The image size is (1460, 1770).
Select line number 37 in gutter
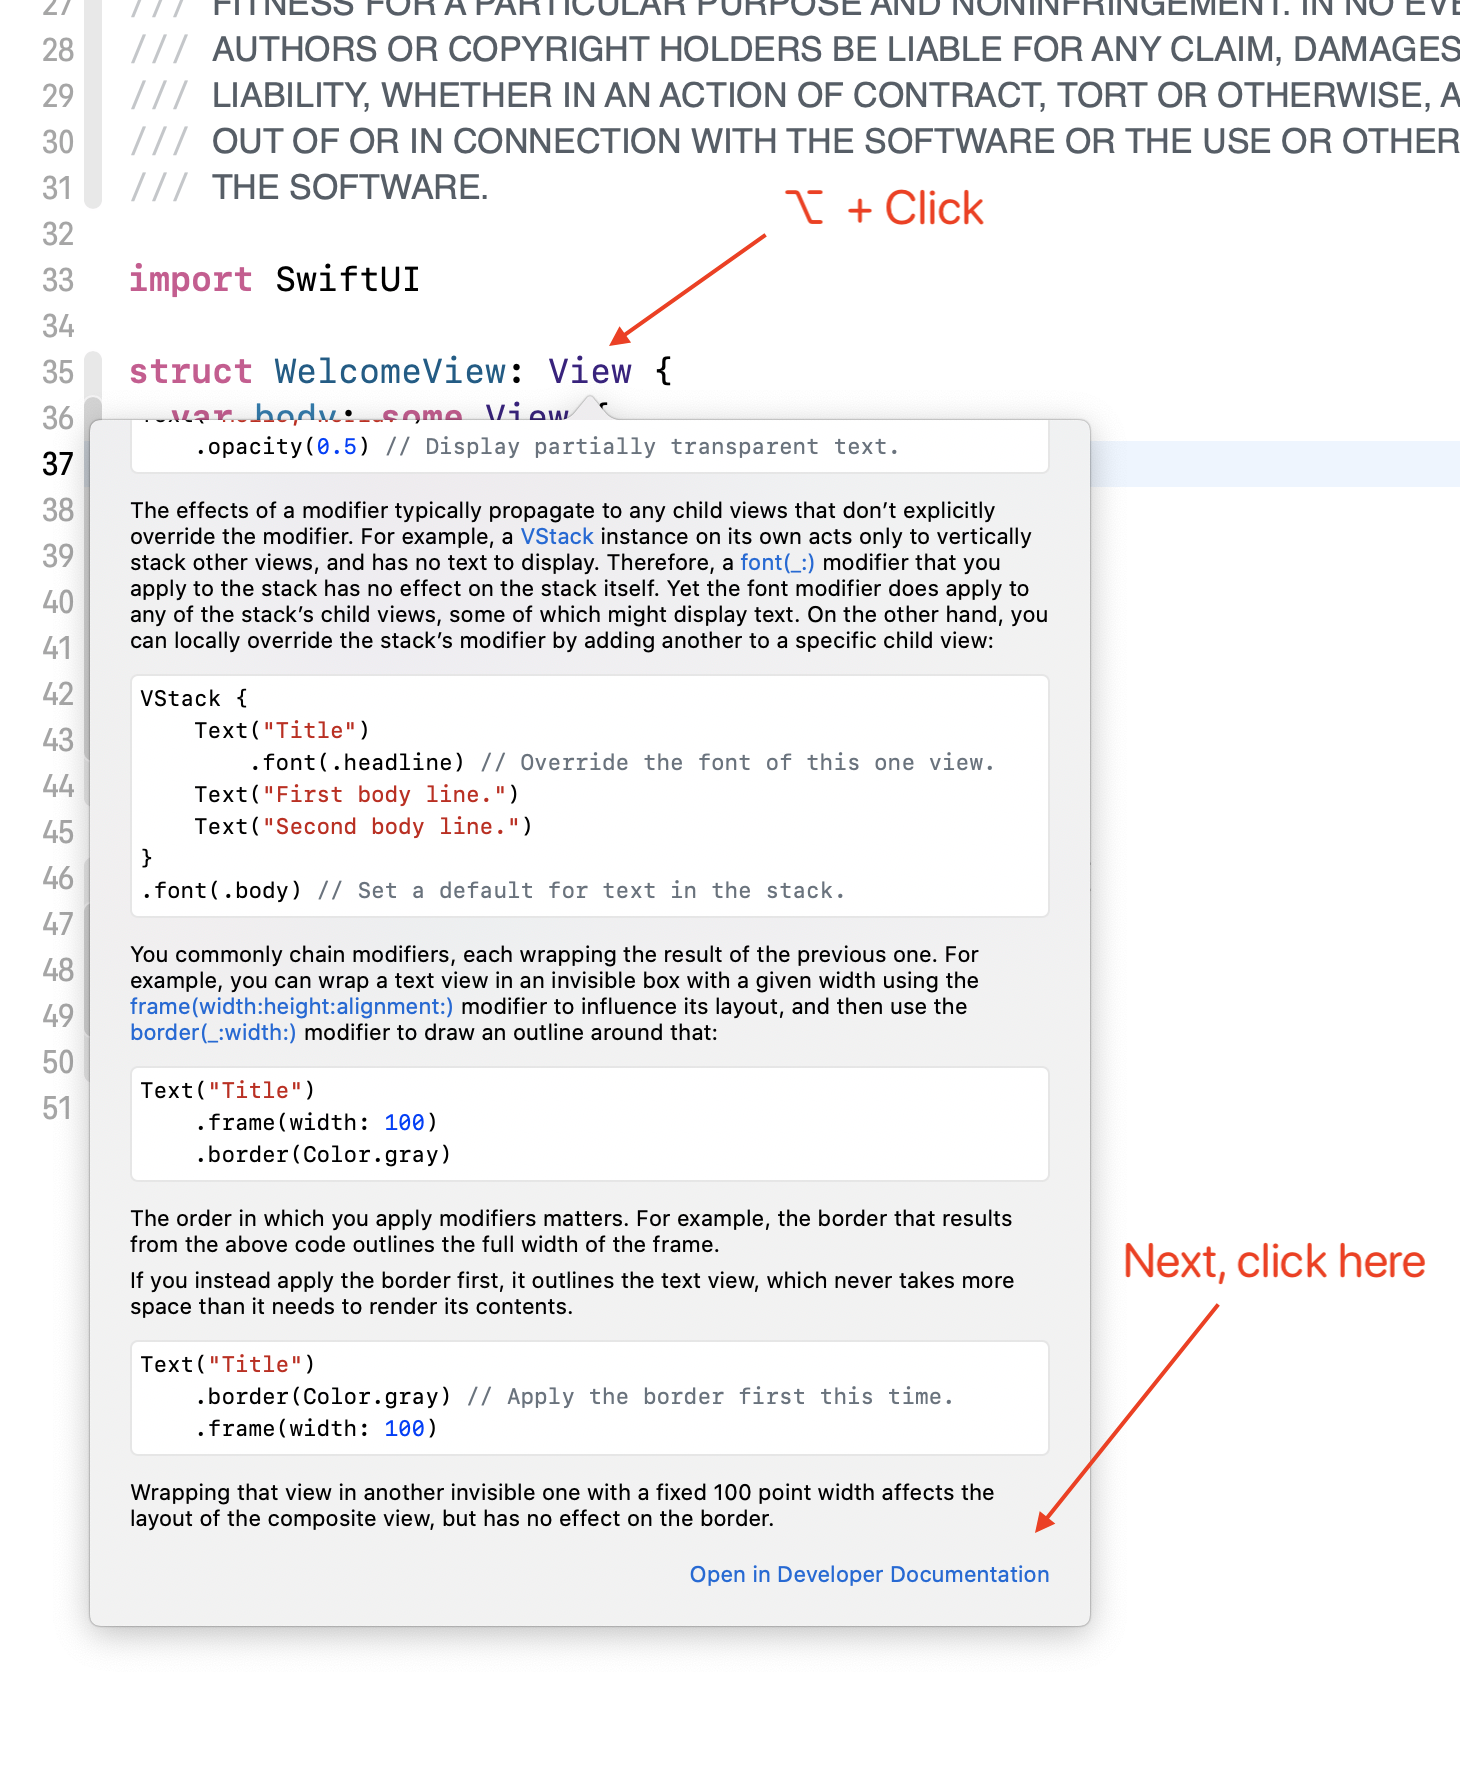click(x=58, y=464)
